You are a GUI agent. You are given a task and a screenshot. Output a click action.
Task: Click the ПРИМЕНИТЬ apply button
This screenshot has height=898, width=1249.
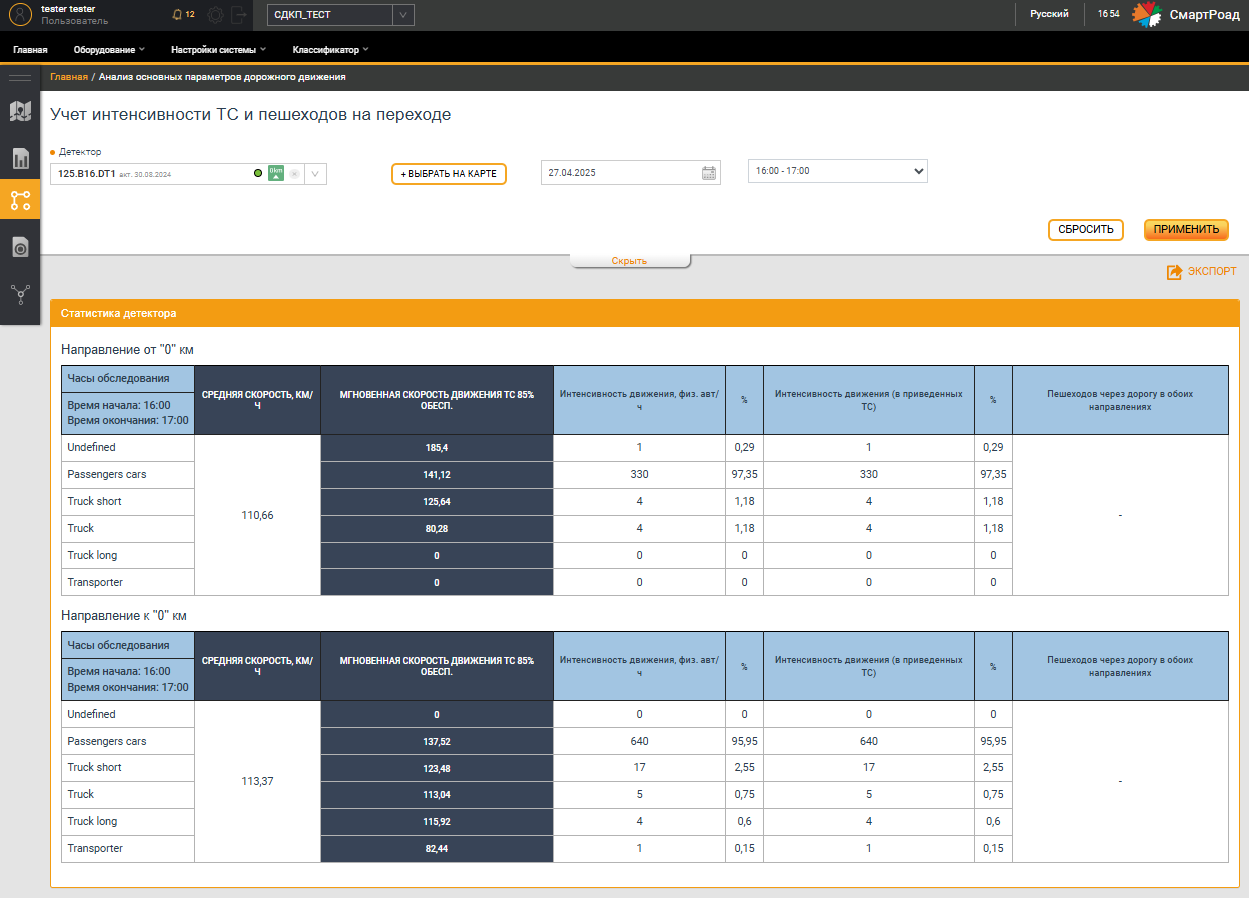(1186, 229)
